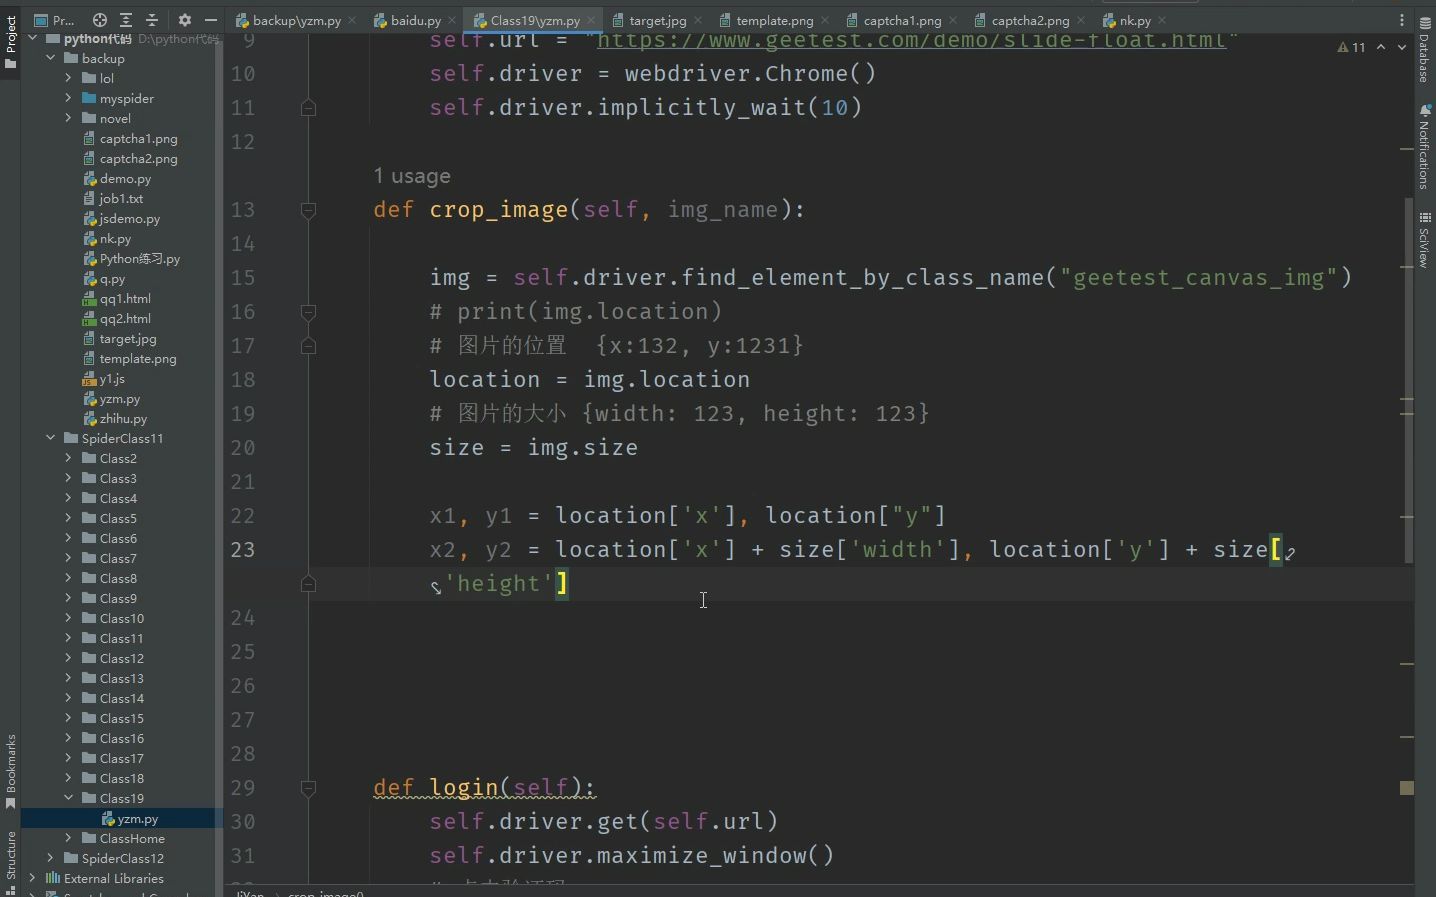This screenshot has height=897, width=1436.
Task: Click the Select Opened File target icon
Action: pyautogui.click(x=100, y=20)
